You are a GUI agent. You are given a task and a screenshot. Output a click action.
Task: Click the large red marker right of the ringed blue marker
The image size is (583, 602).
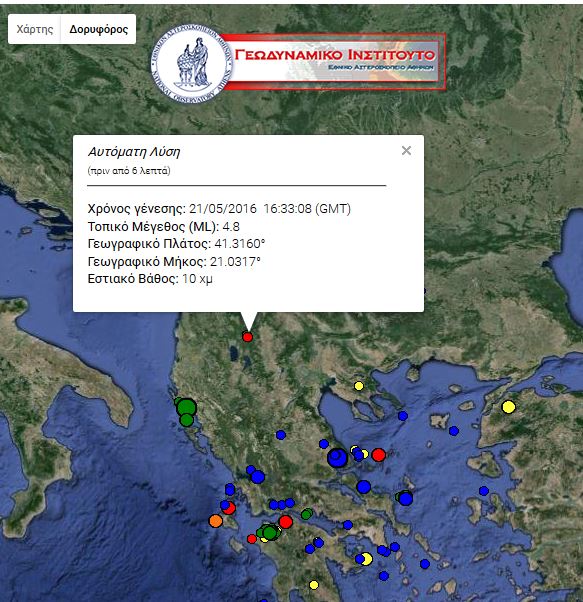click(x=378, y=455)
